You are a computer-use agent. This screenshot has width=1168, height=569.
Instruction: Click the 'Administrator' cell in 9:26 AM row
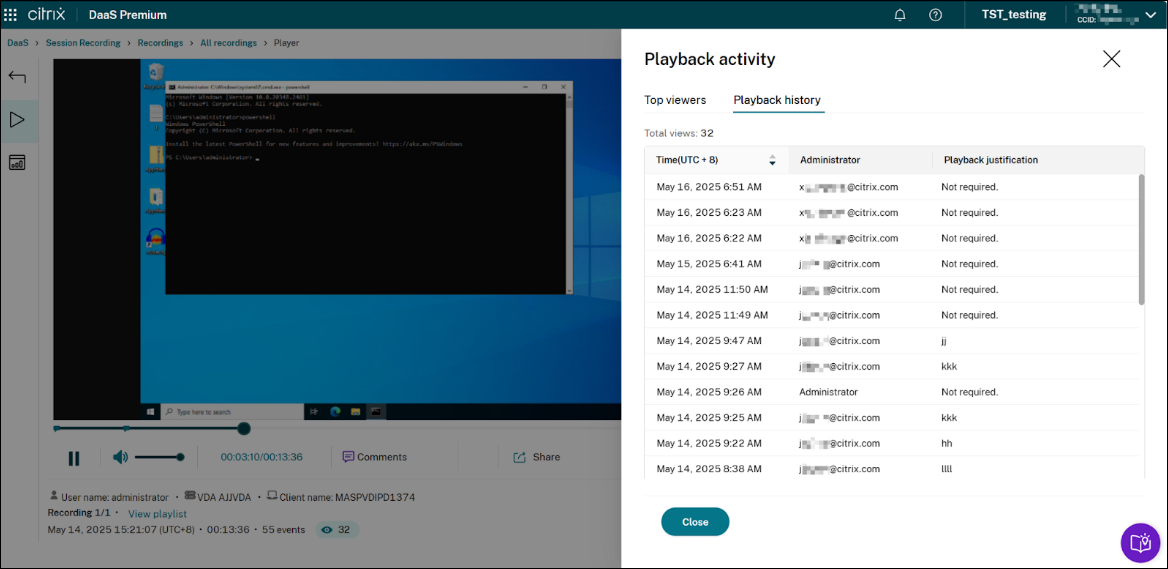click(828, 392)
